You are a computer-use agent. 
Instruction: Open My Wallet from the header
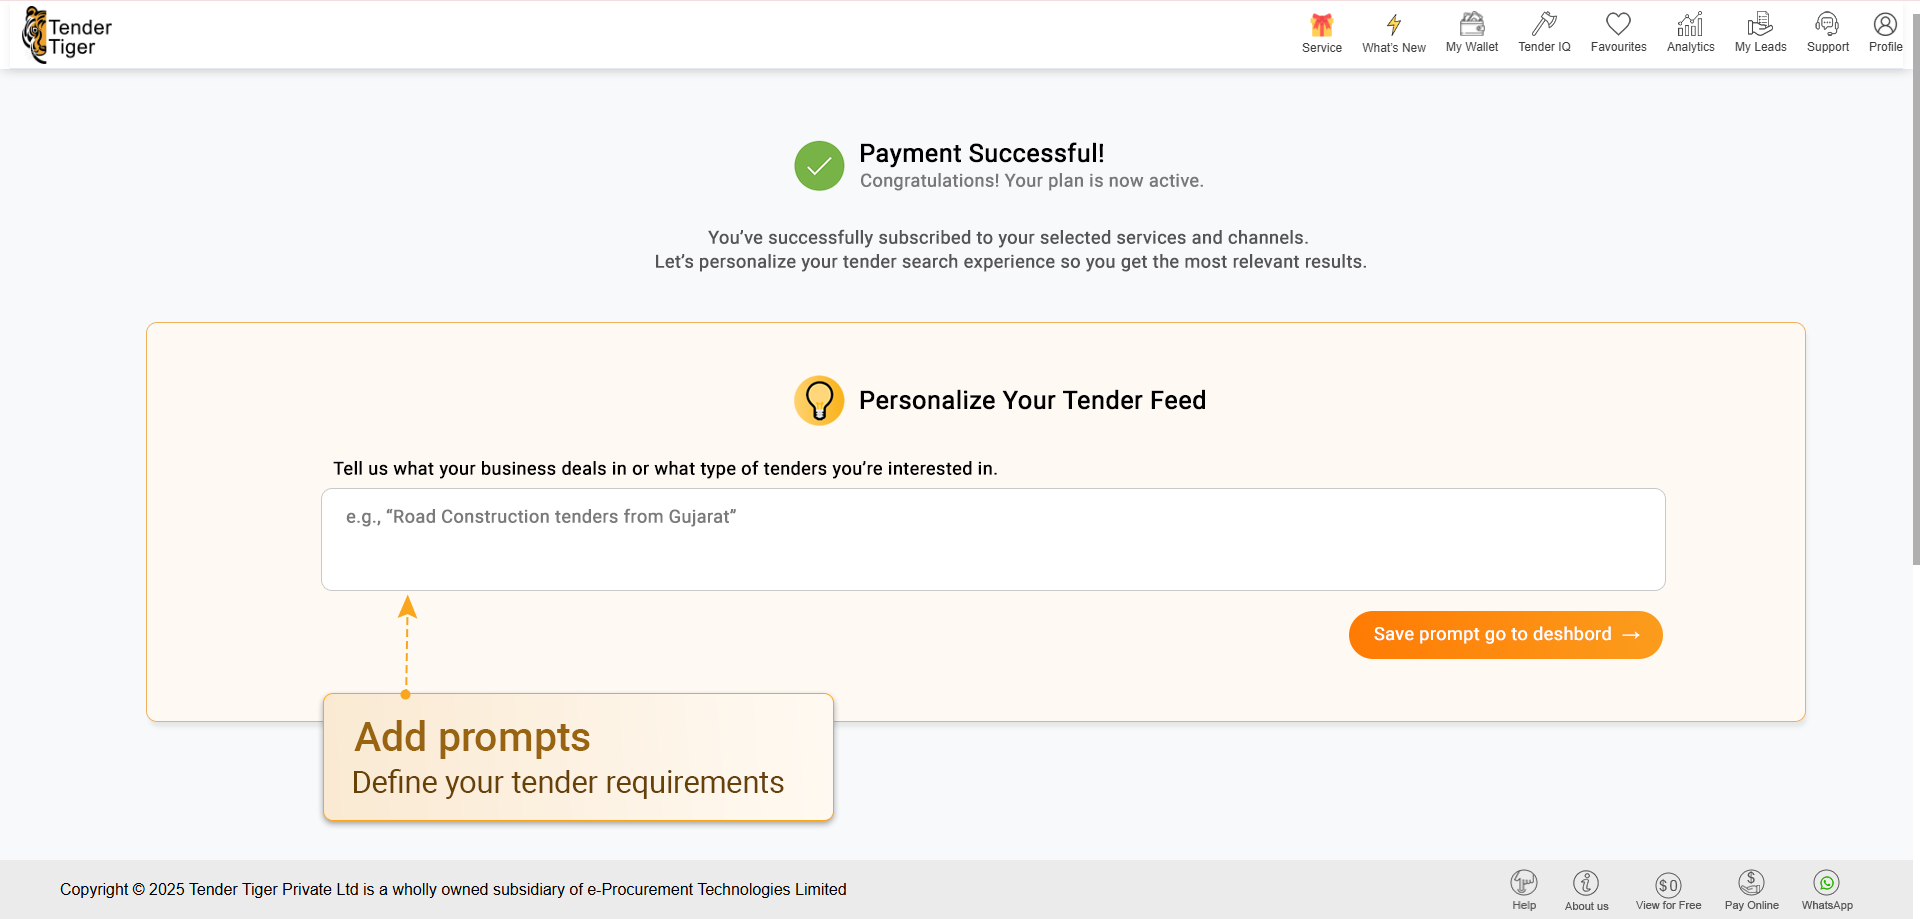tap(1471, 25)
